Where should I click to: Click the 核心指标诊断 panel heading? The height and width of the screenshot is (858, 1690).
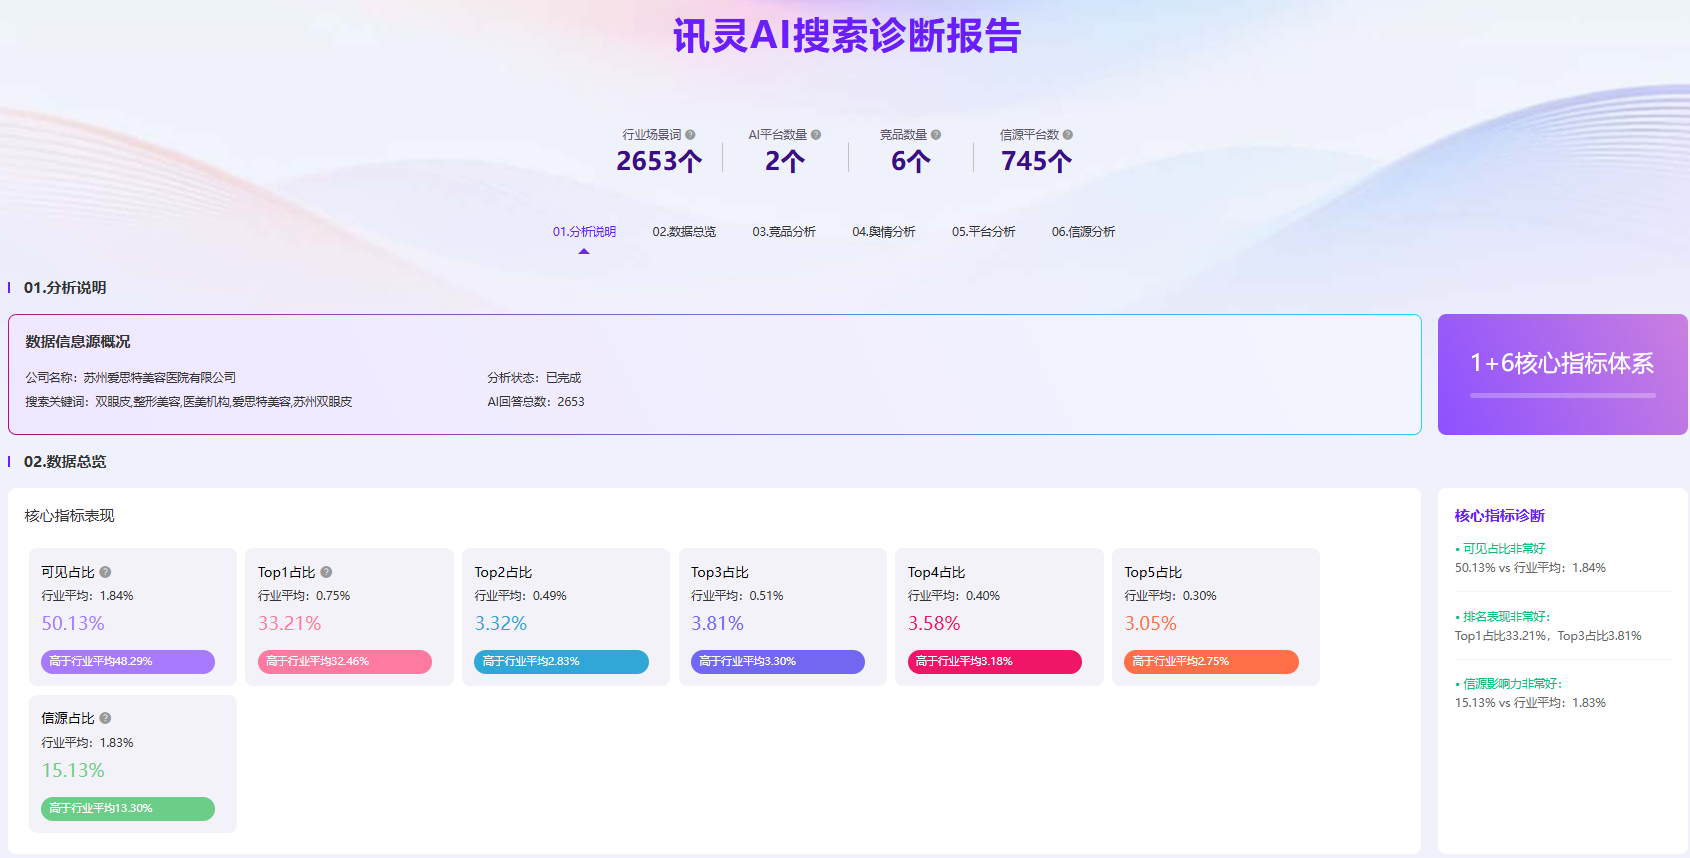(1500, 516)
